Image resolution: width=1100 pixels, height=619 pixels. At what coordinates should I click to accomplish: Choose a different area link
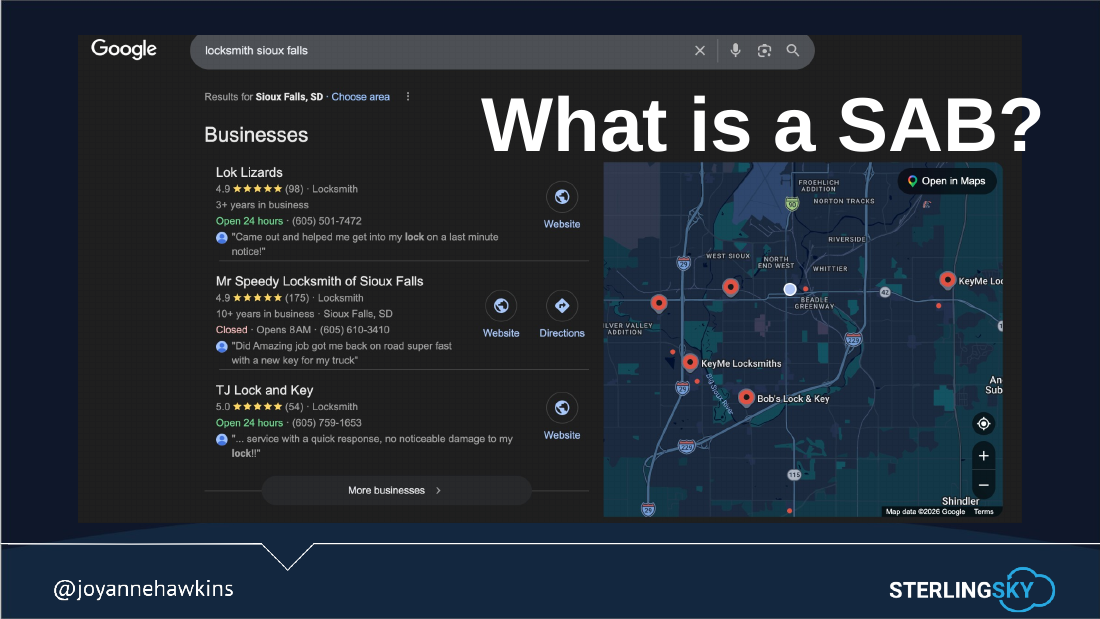click(x=361, y=97)
